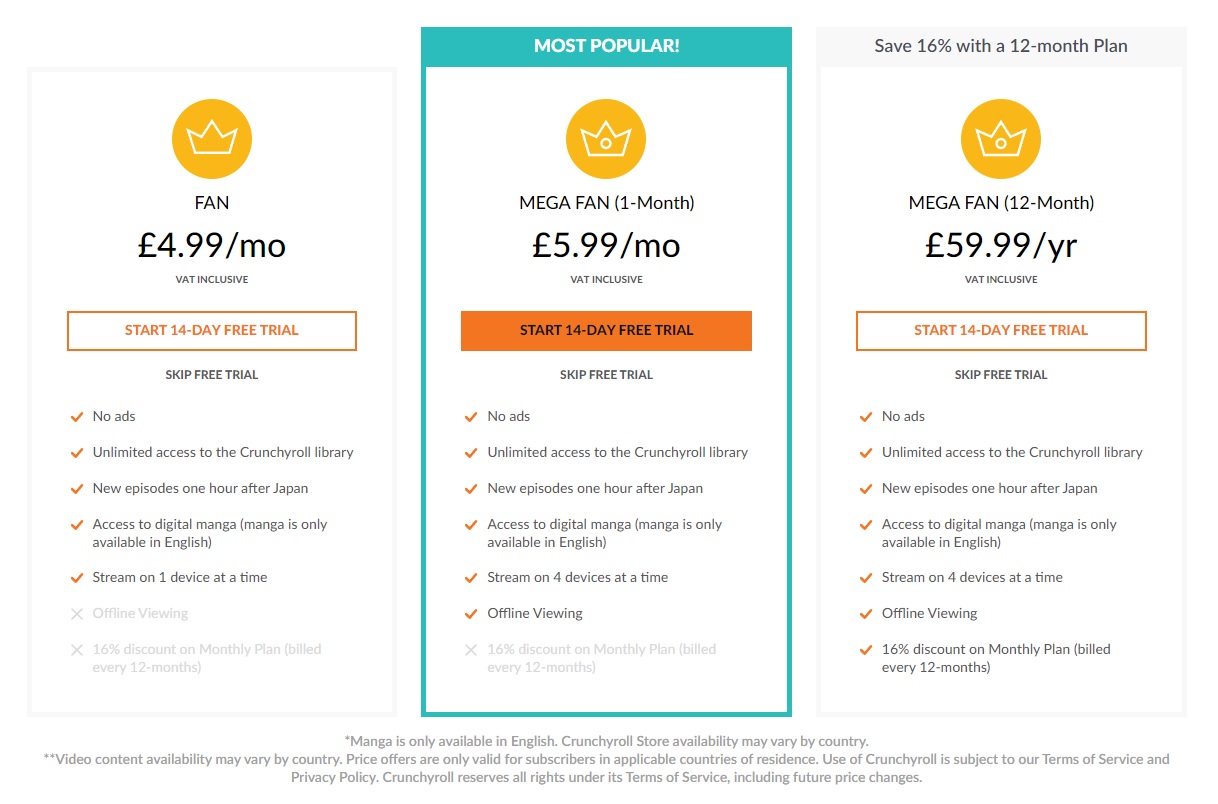Skip free trial on MEGA FAN 1-Month plan
This screenshot has width=1218, height=804.
[606, 375]
